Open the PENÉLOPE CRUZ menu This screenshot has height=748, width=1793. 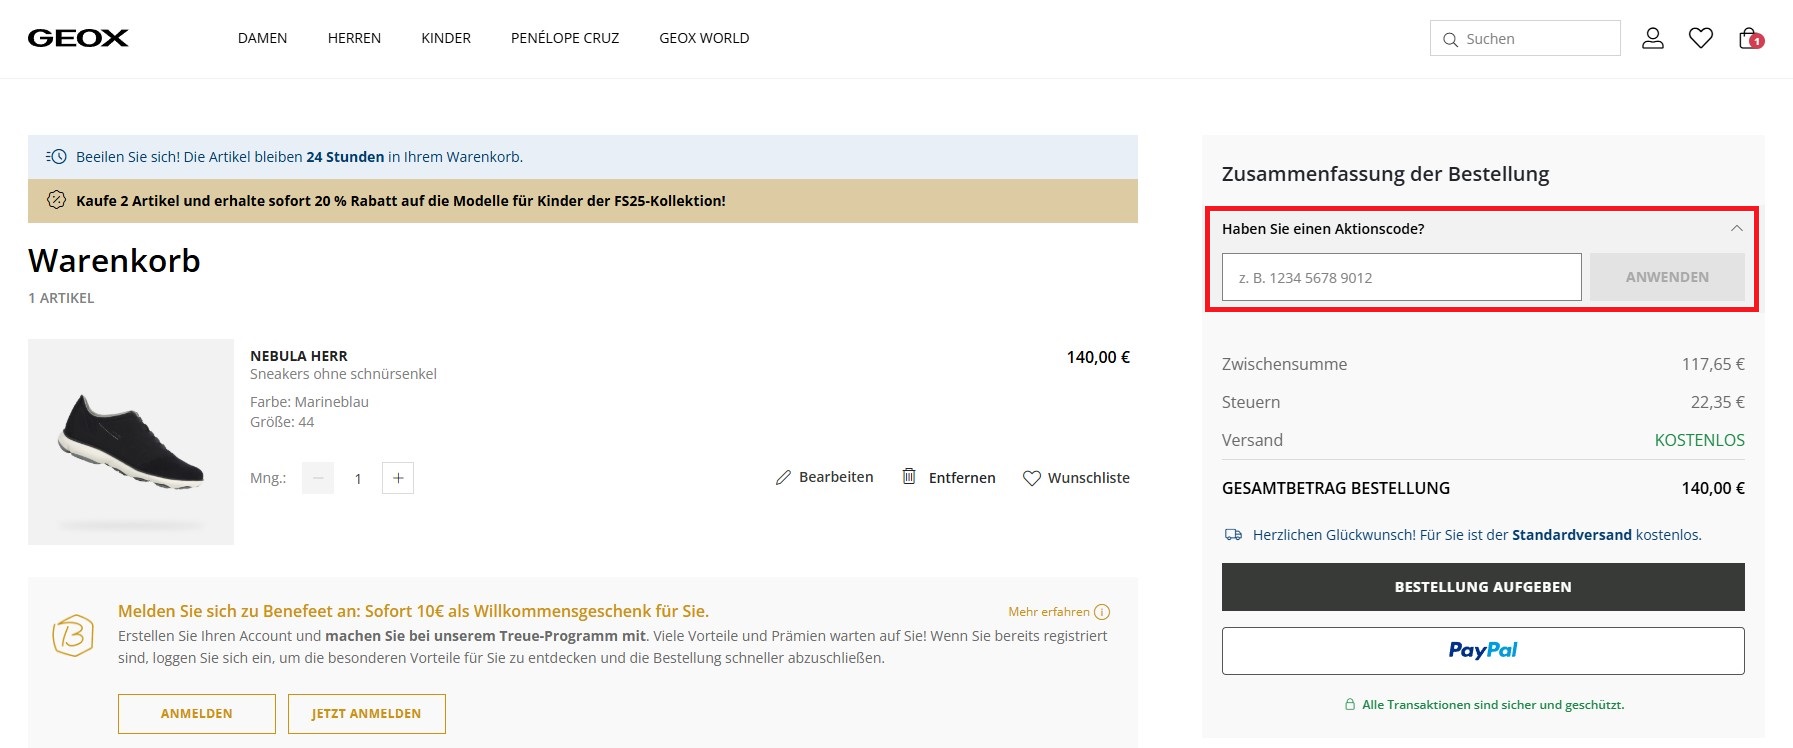pyautogui.click(x=565, y=38)
